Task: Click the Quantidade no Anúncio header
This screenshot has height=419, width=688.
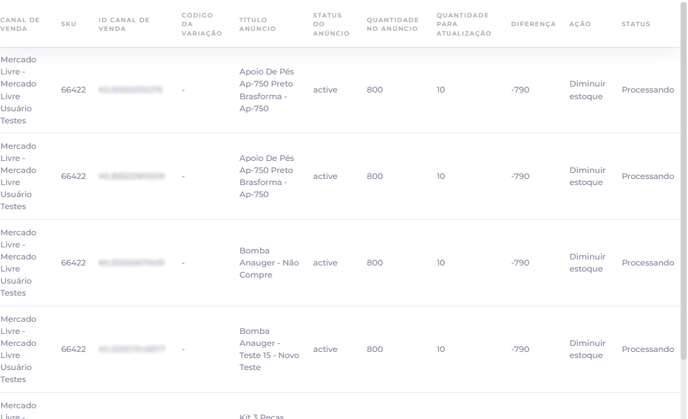Action: point(393,24)
